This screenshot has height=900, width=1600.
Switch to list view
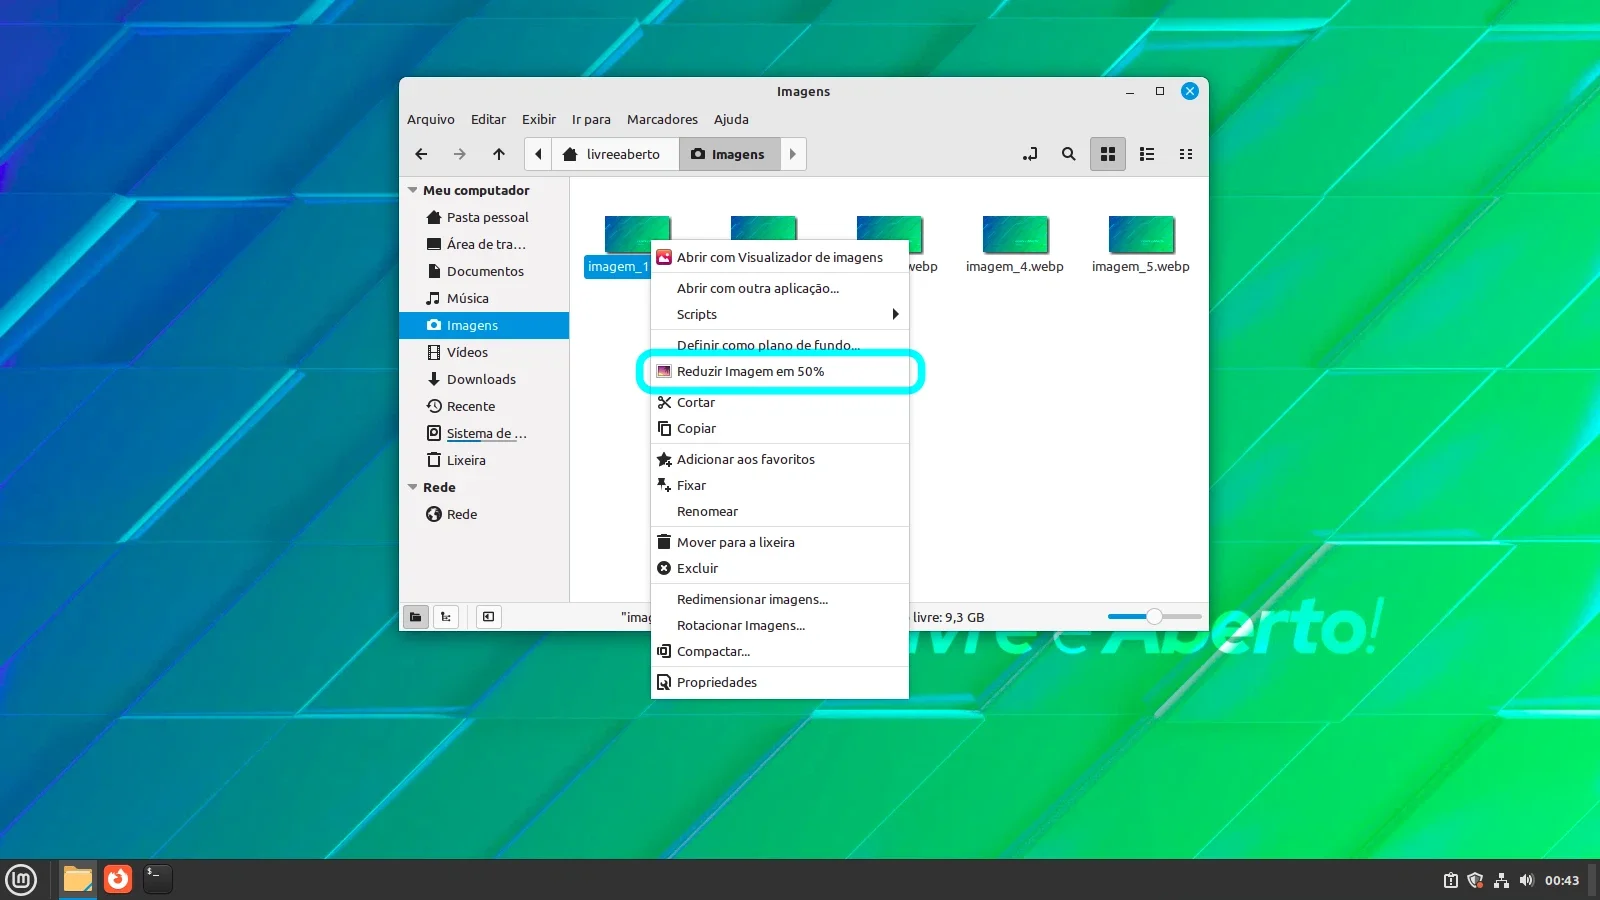coord(1147,154)
